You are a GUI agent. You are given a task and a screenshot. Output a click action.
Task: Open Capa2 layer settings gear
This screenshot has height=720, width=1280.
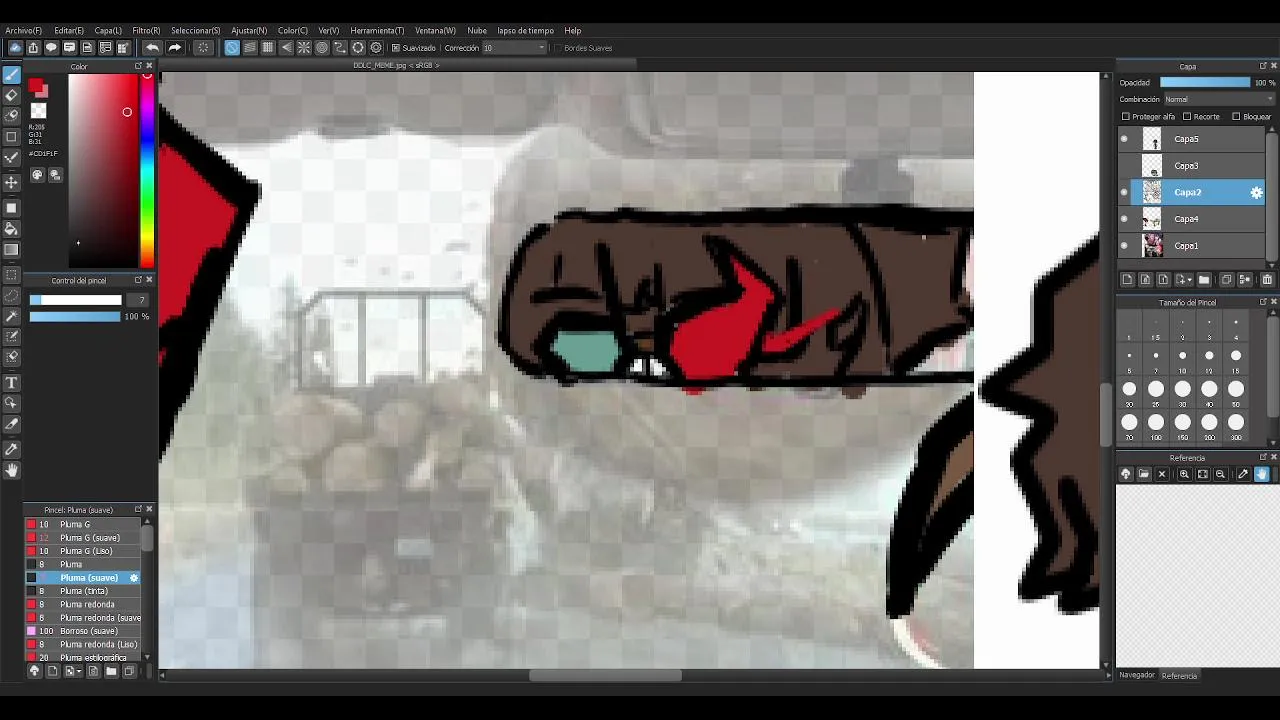pyautogui.click(x=1257, y=192)
